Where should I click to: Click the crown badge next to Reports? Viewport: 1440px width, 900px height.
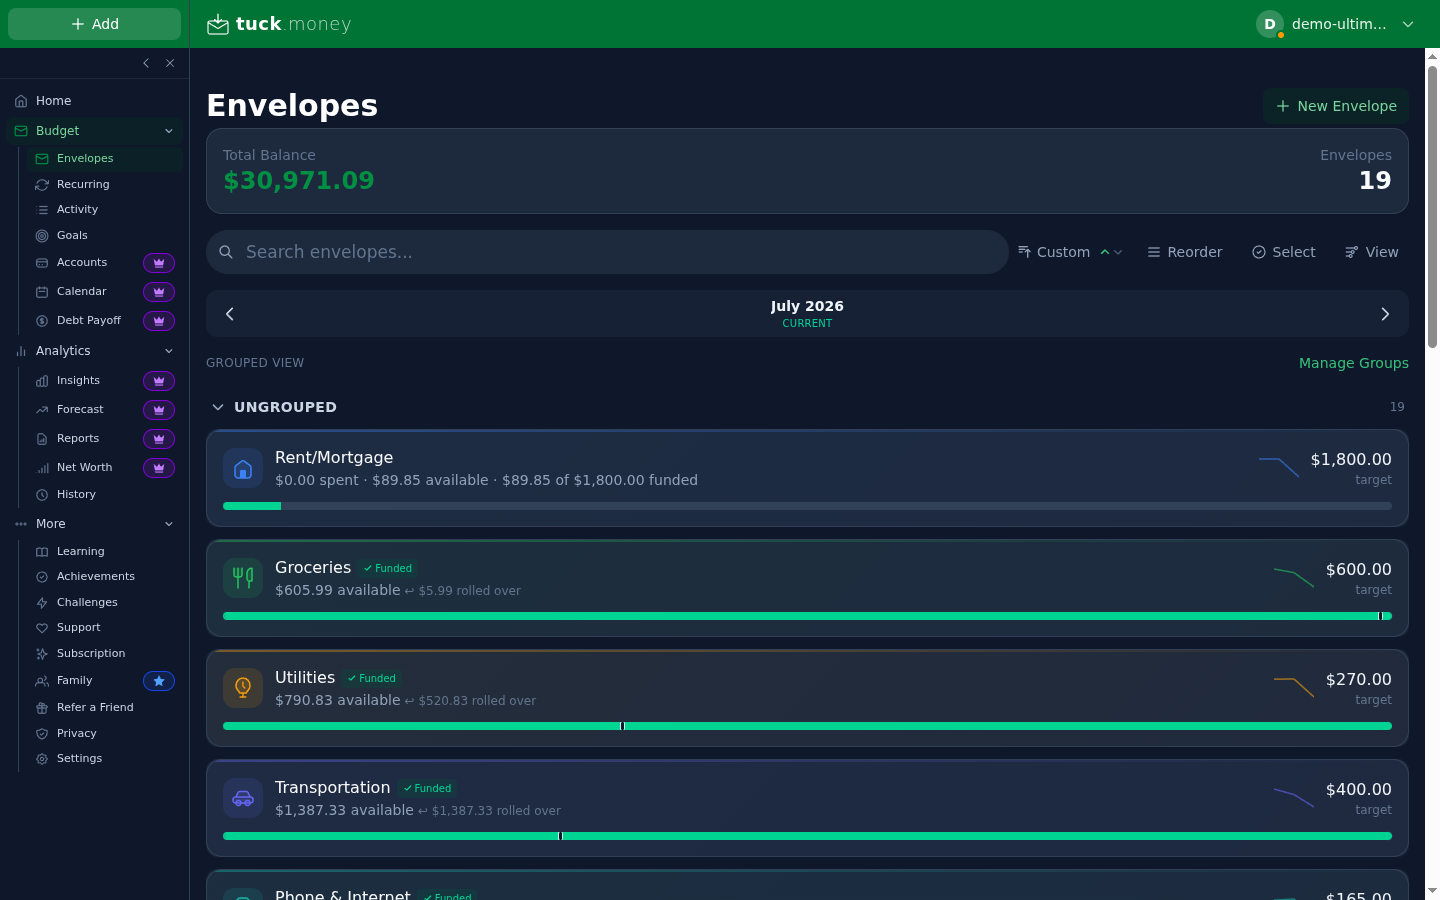pyautogui.click(x=159, y=439)
